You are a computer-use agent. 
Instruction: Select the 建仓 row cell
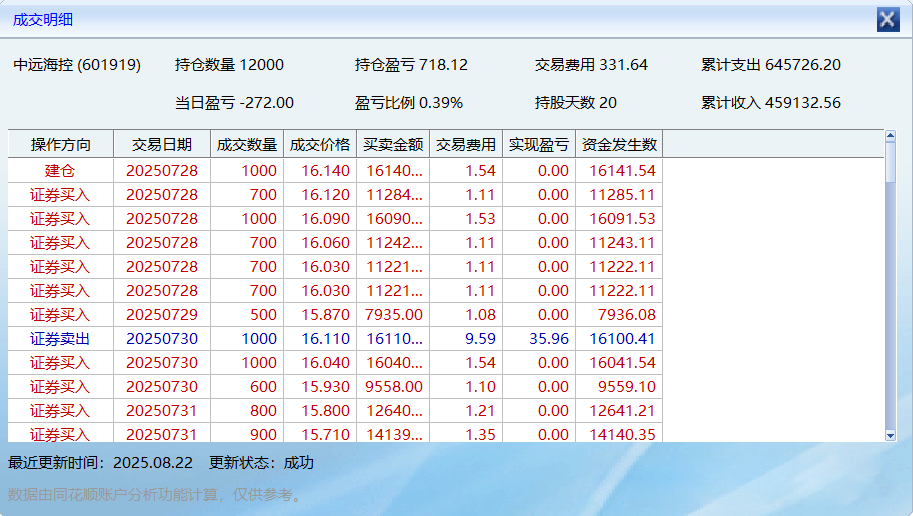point(61,171)
